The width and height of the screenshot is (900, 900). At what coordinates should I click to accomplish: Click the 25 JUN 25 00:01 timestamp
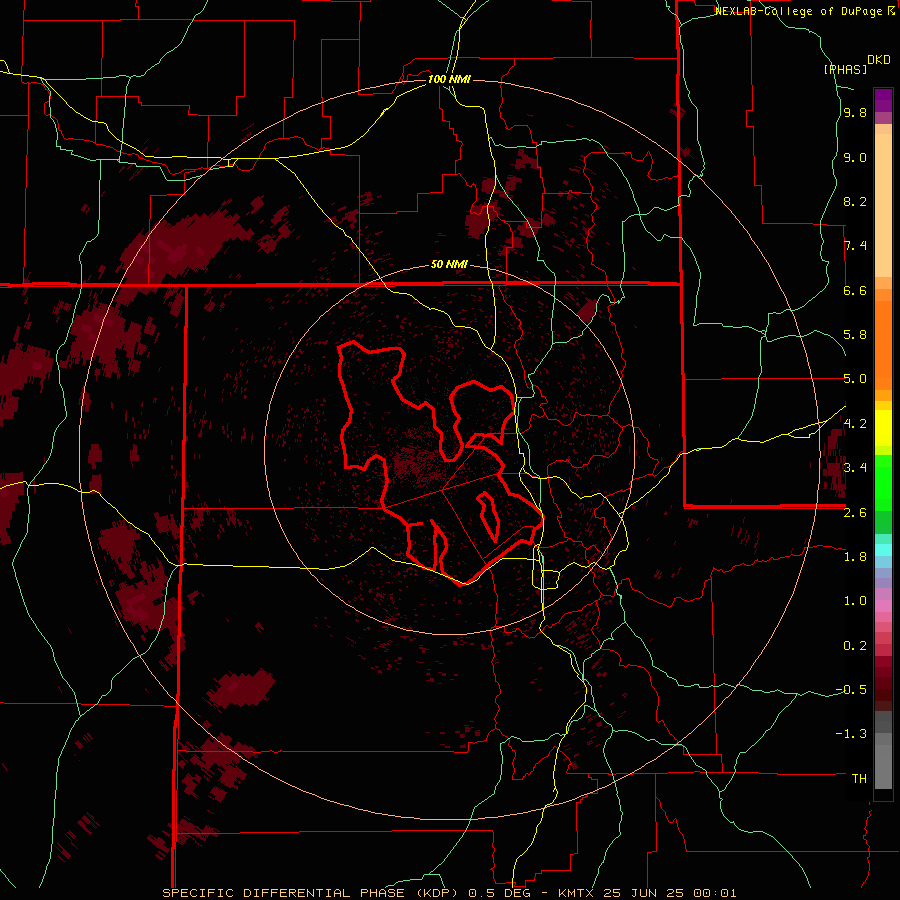(670, 893)
